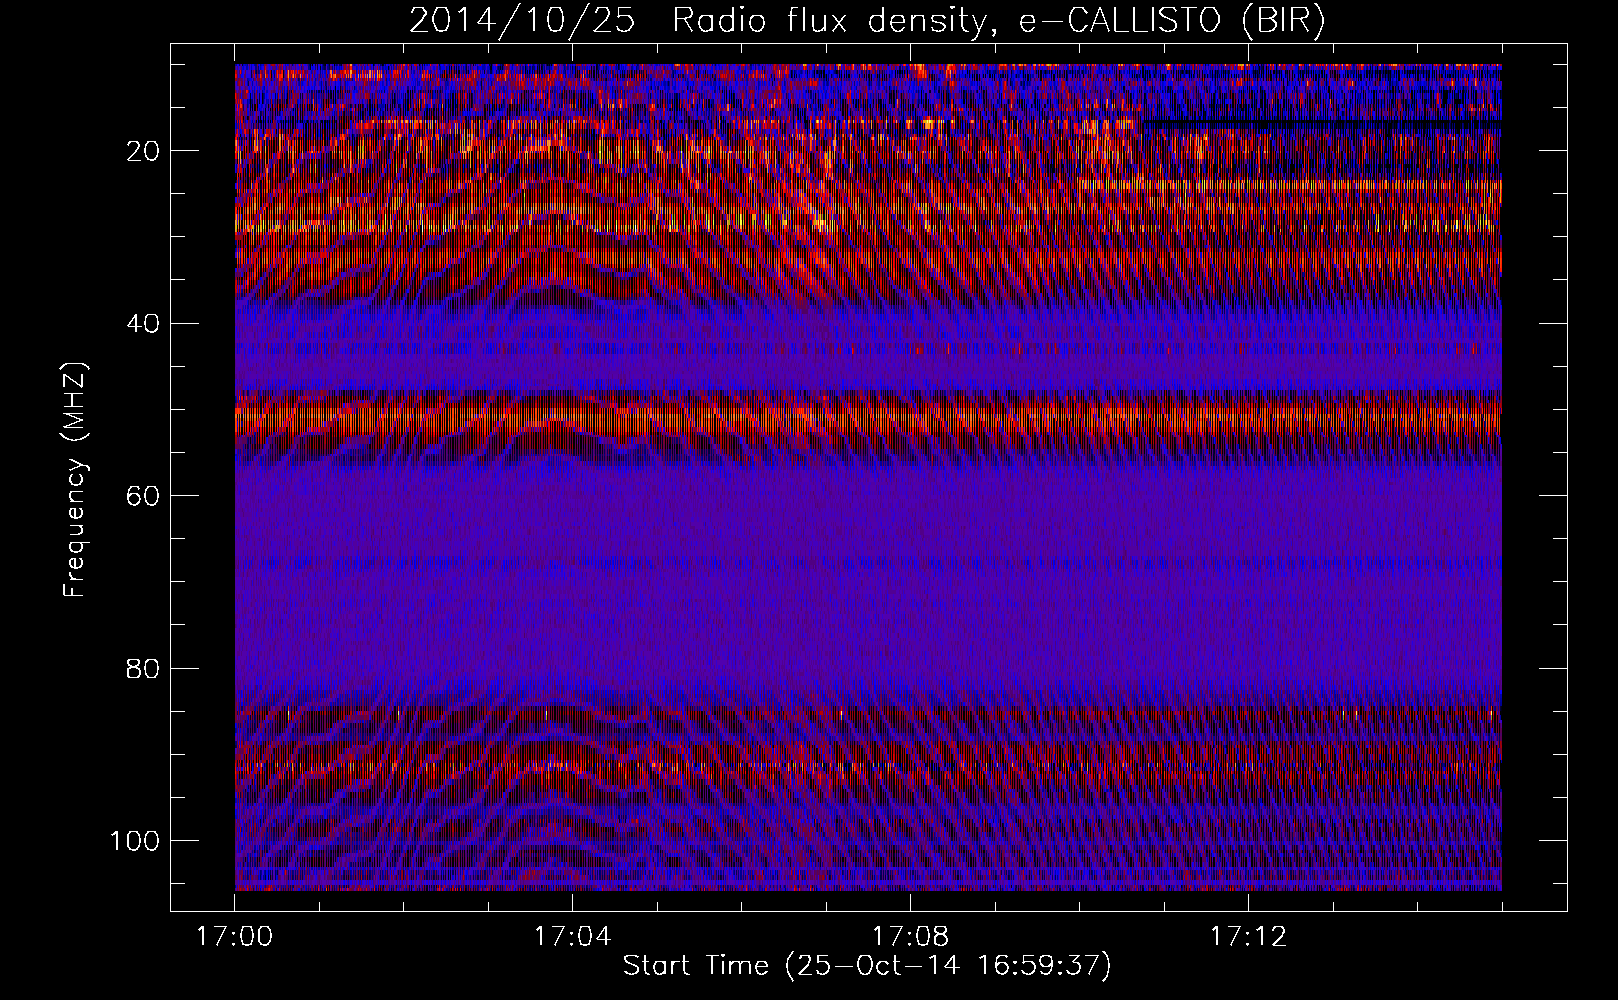
Task: Click the 40 frequency axis label
Action: 144,324
